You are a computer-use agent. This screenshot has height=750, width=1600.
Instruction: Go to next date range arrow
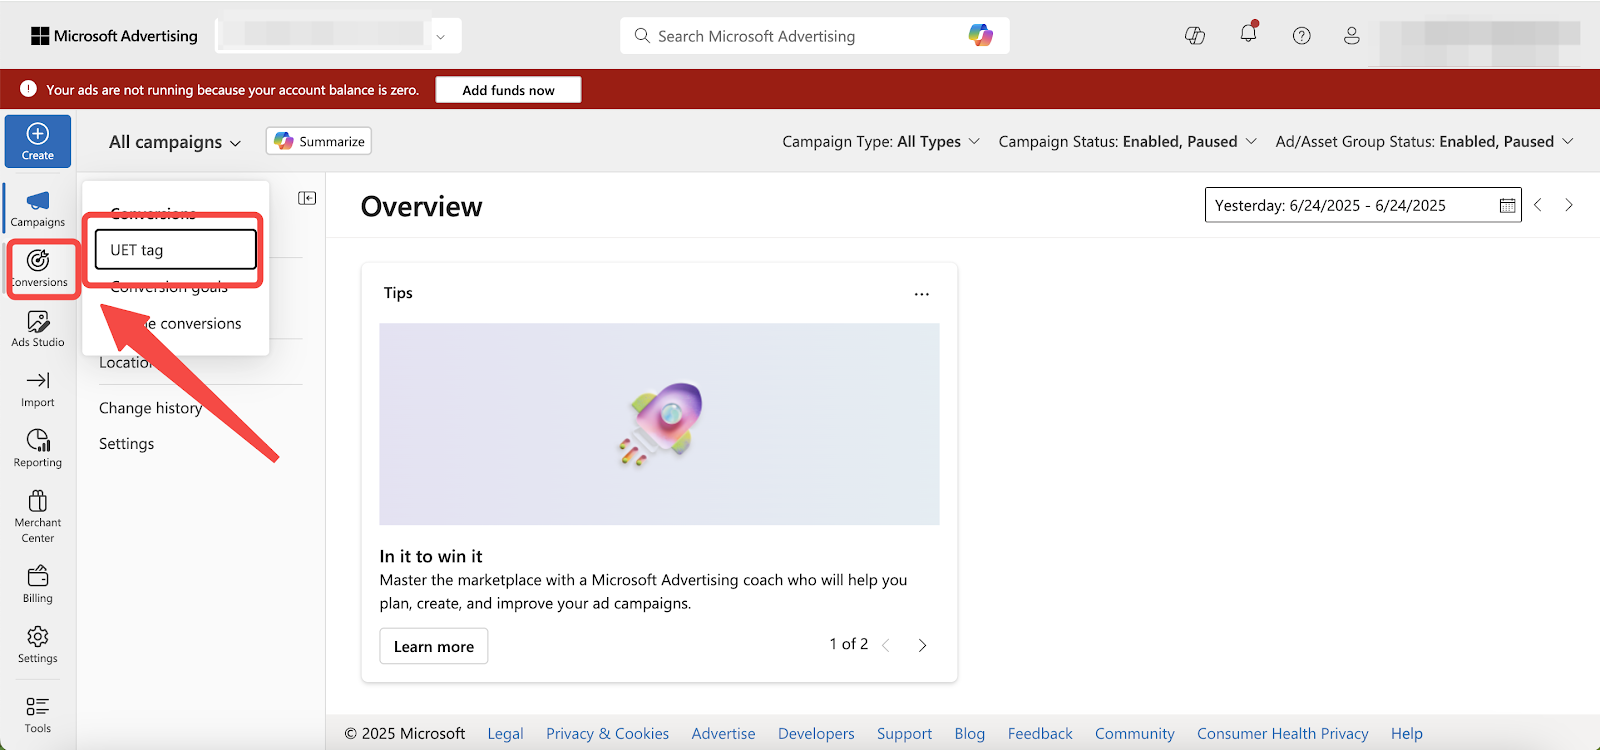coord(1569,205)
